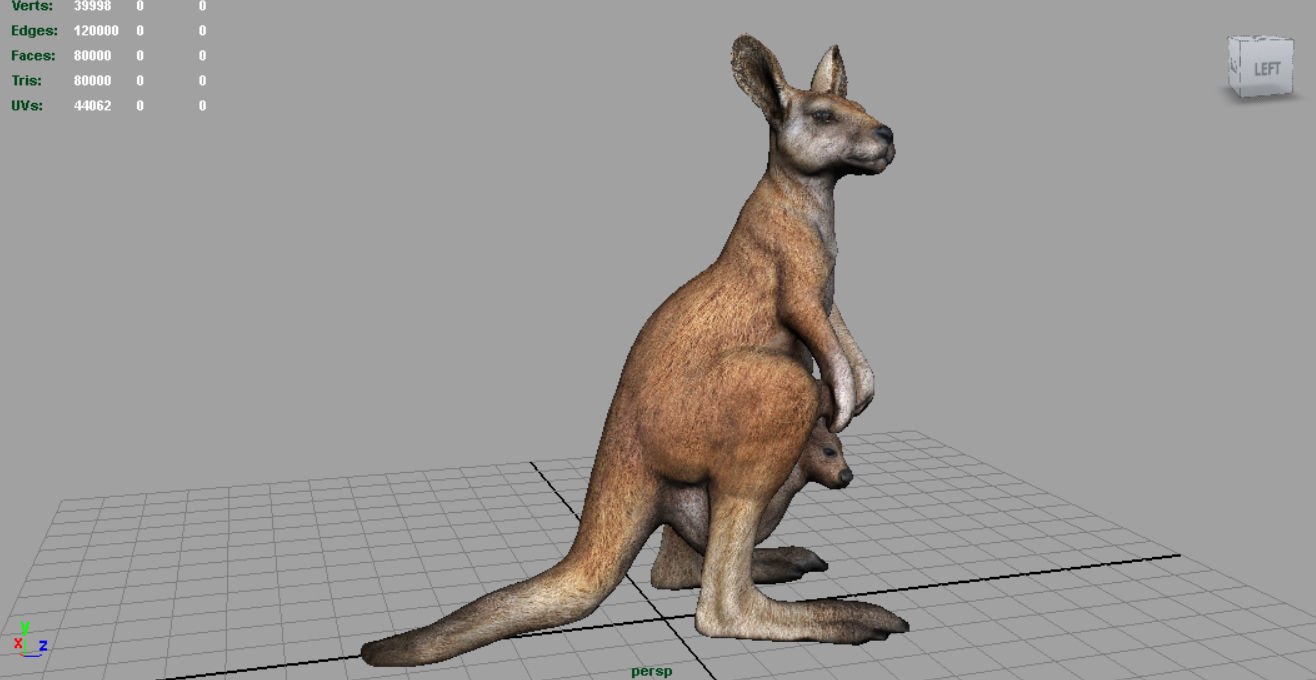
Task: Click the 'Edges:' label in the poly count display
Action: click(x=34, y=31)
